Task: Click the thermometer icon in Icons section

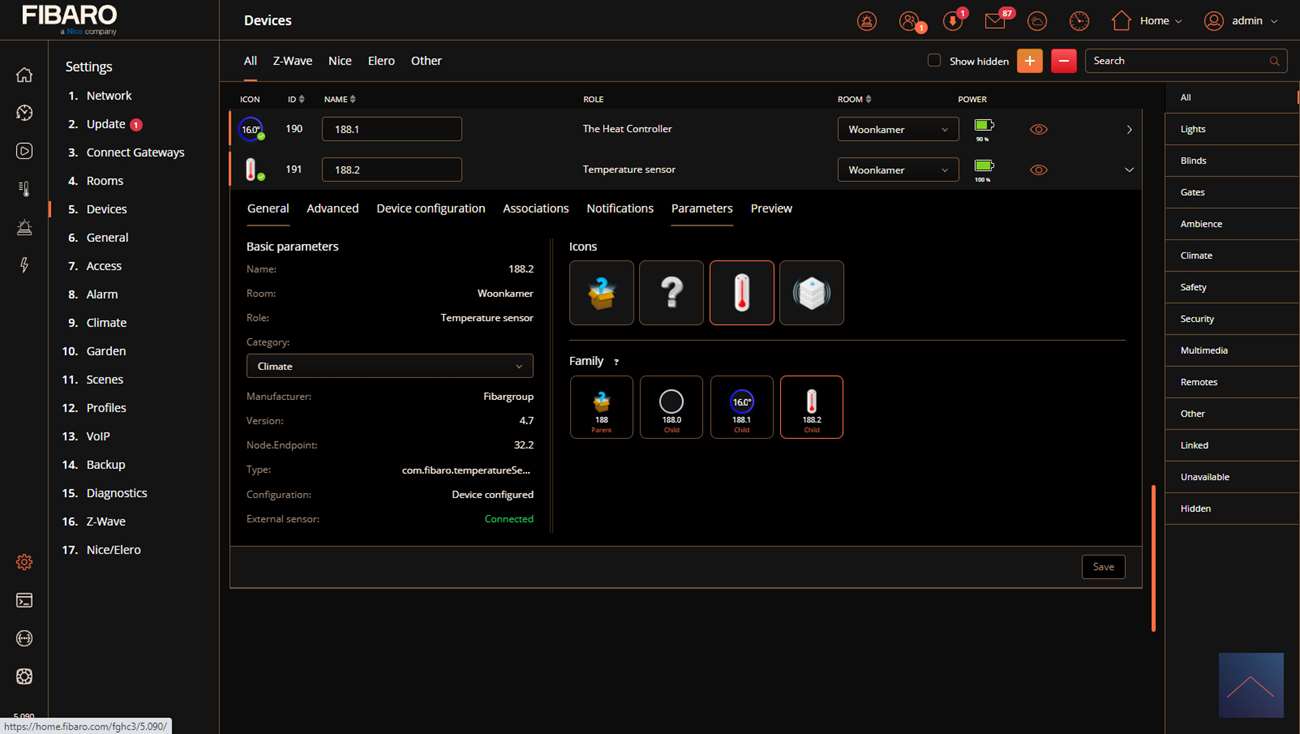Action: 741,293
